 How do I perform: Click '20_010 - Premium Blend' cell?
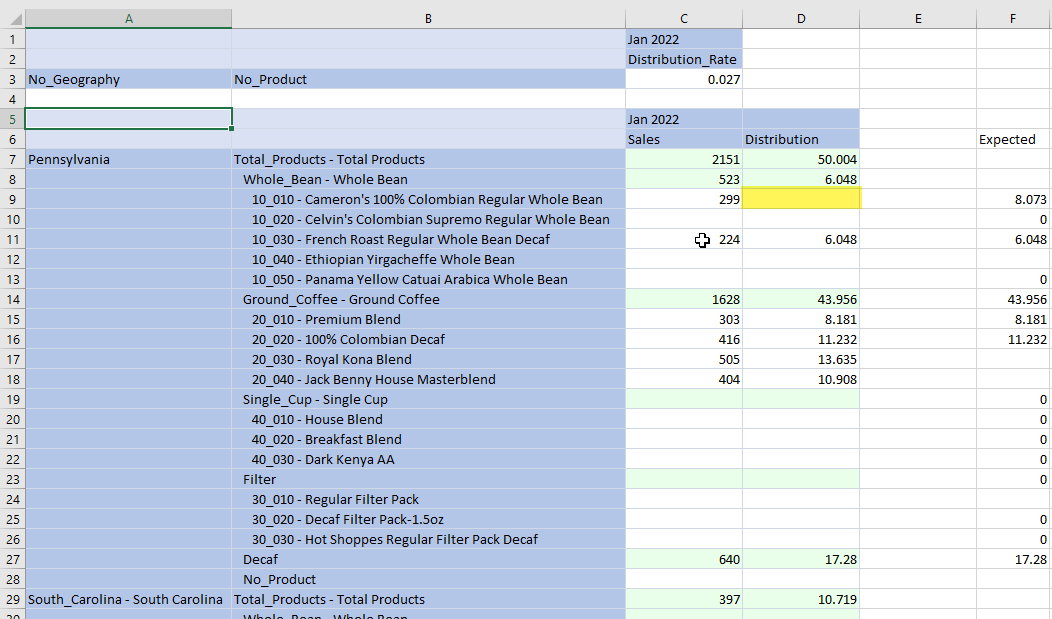click(x=428, y=319)
